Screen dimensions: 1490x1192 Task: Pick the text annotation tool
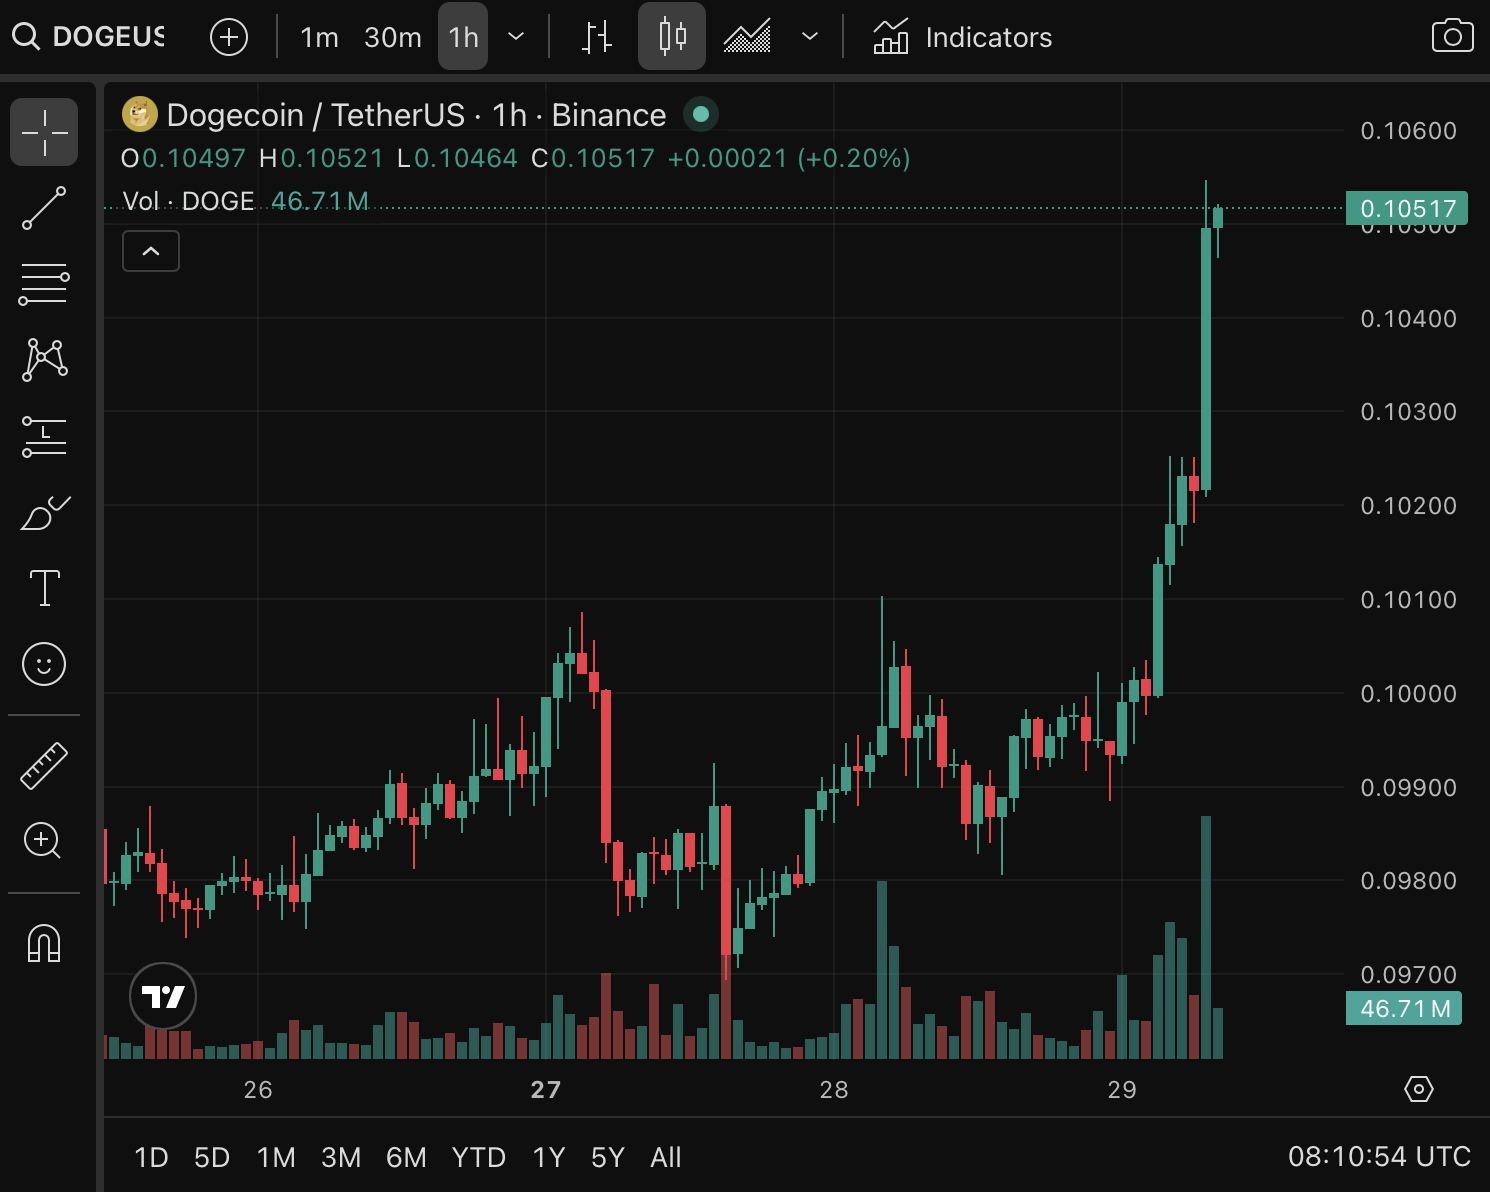click(44, 588)
